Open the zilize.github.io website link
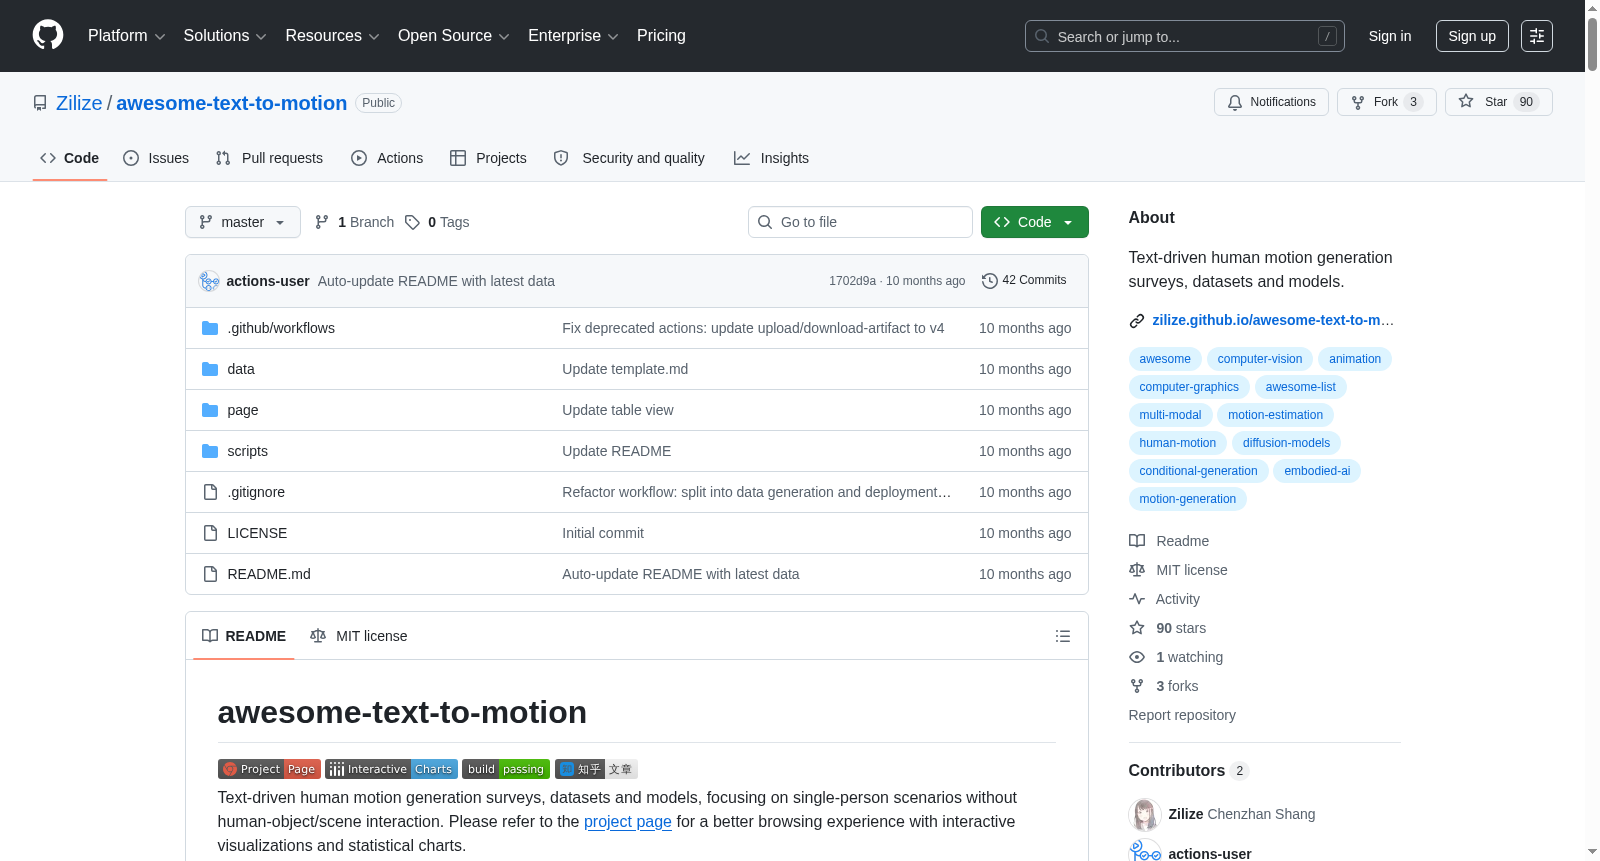The width and height of the screenshot is (1600, 861). coord(1272,320)
